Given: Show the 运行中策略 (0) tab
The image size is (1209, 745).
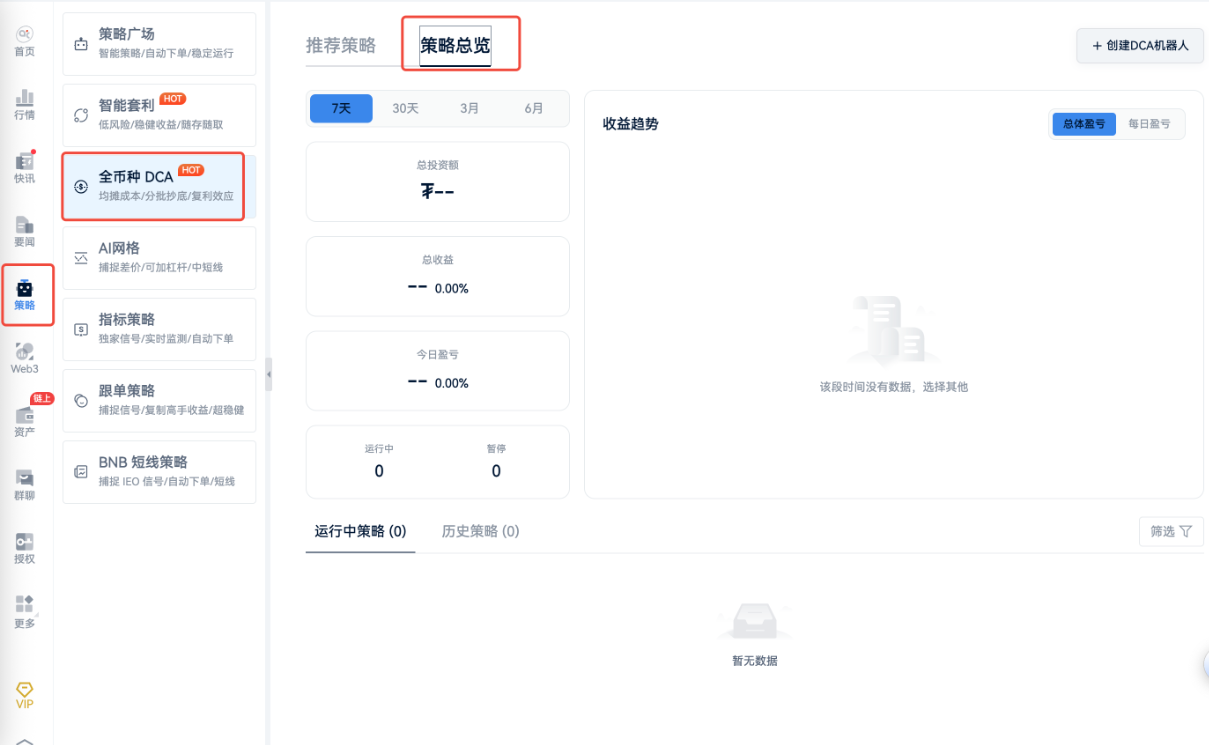Looking at the screenshot, I should (x=360, y=531).
